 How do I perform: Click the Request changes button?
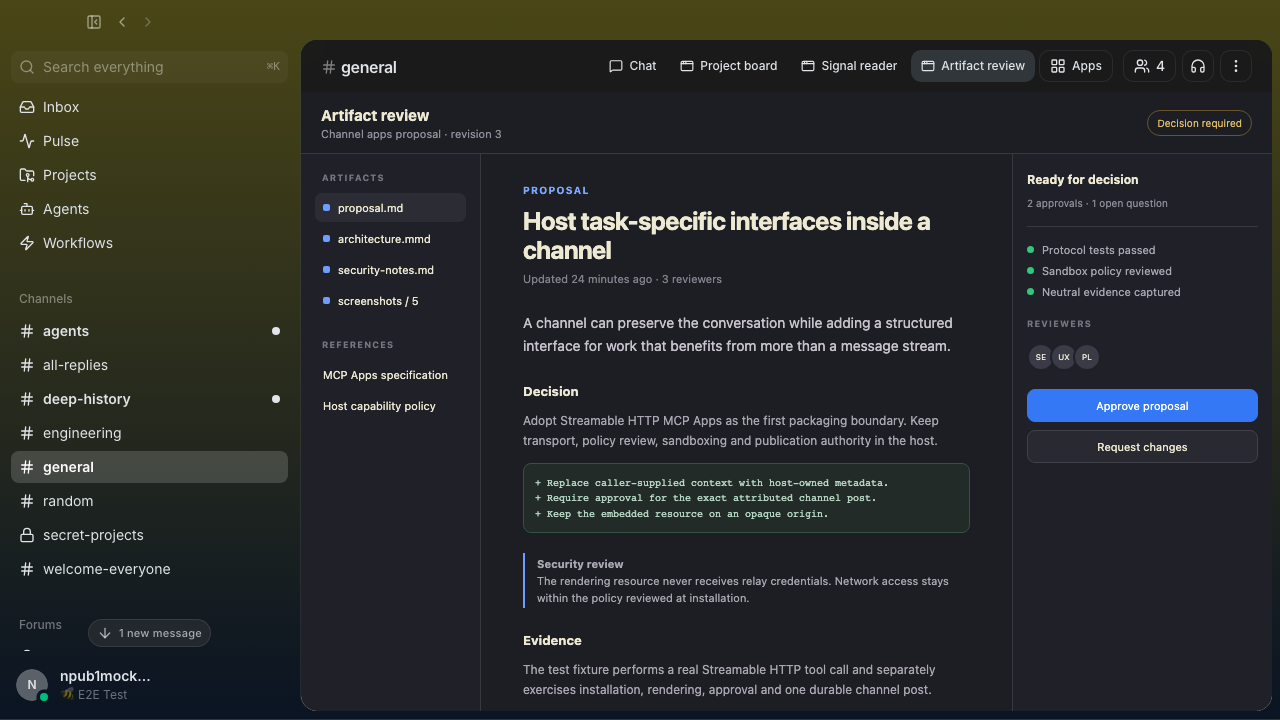tap(1142, 447)
